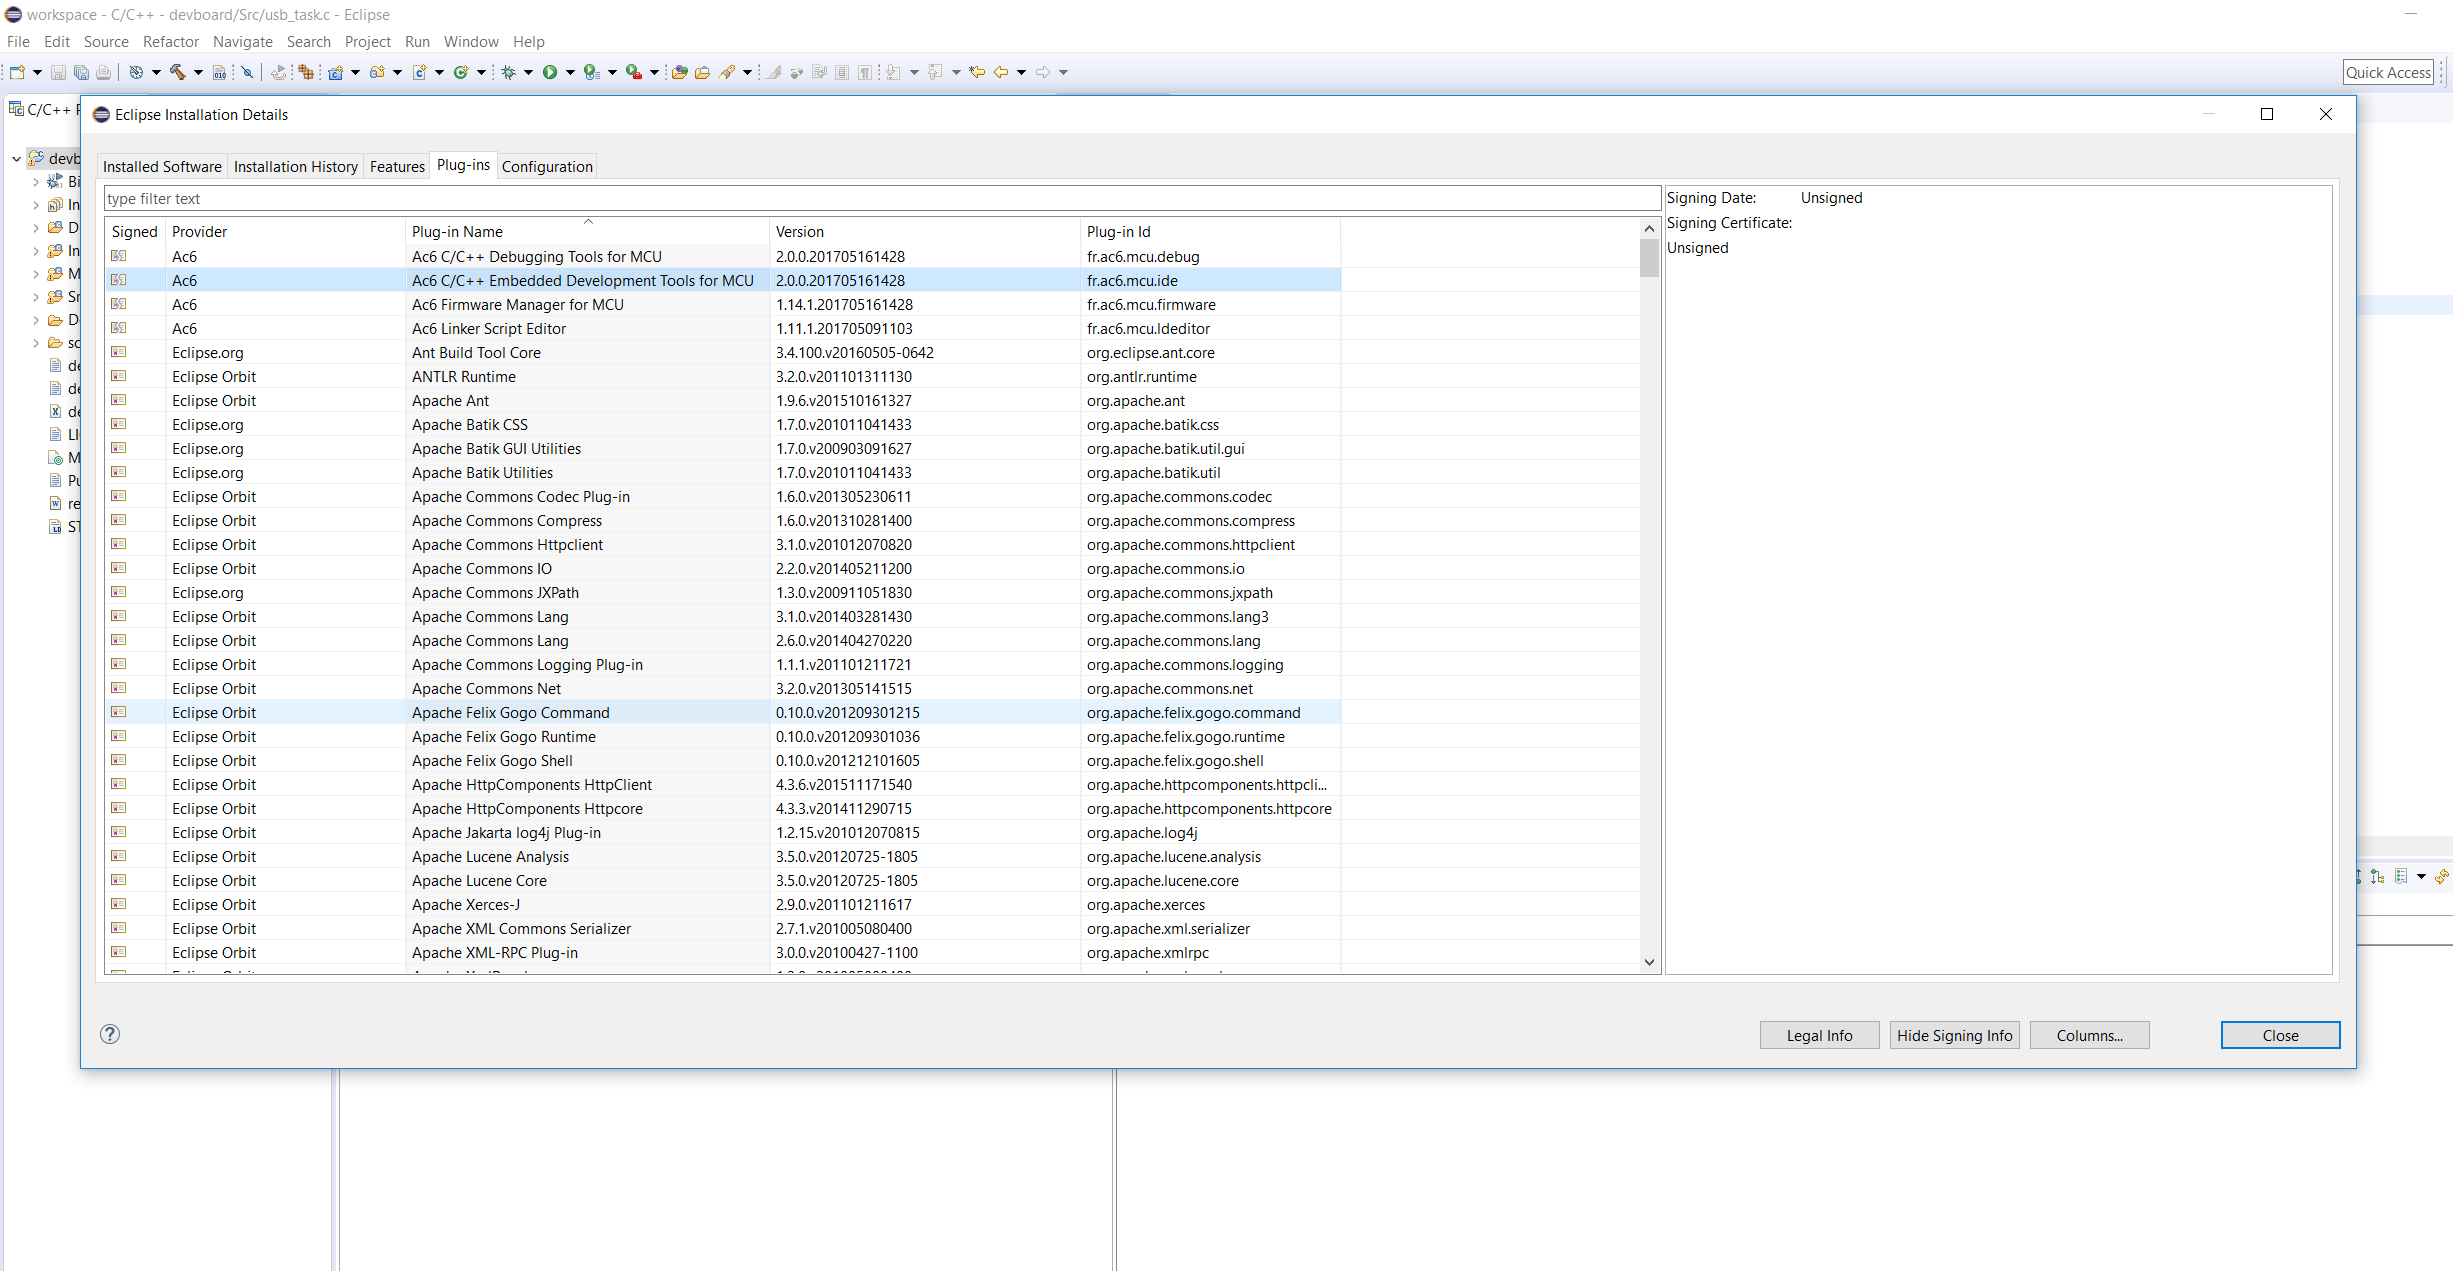
Task: Click the signing icon of fr.ac6.mcu.debug row
Action: tap(119, 256)
